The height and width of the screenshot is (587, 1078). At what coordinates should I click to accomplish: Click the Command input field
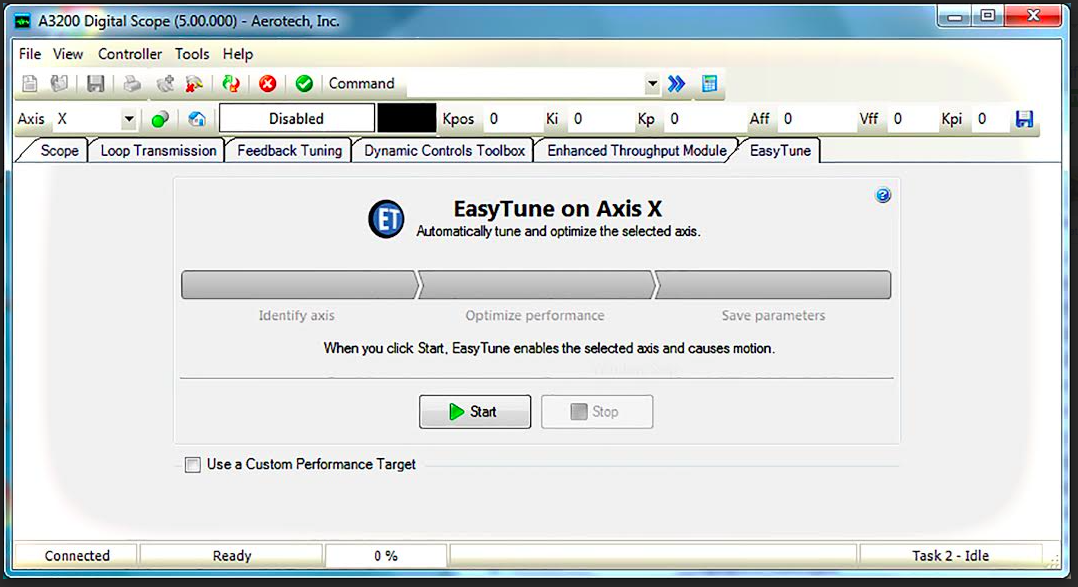tap(525, 84)
